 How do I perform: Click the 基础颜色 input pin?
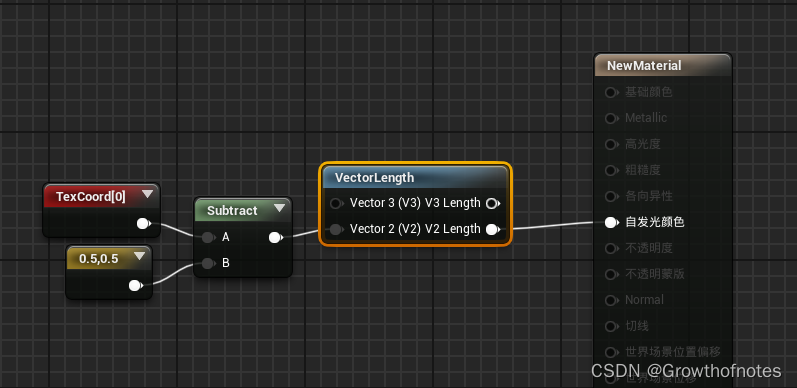click(x=611, y=93)
